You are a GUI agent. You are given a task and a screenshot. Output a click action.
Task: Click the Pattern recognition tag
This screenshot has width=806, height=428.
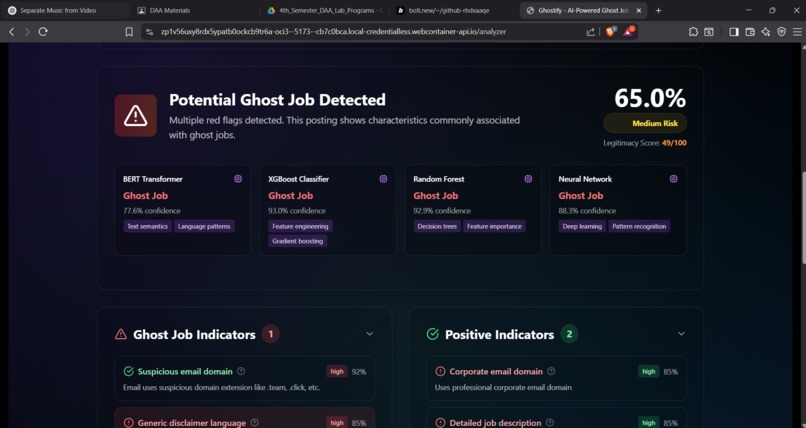click(639, 226)
